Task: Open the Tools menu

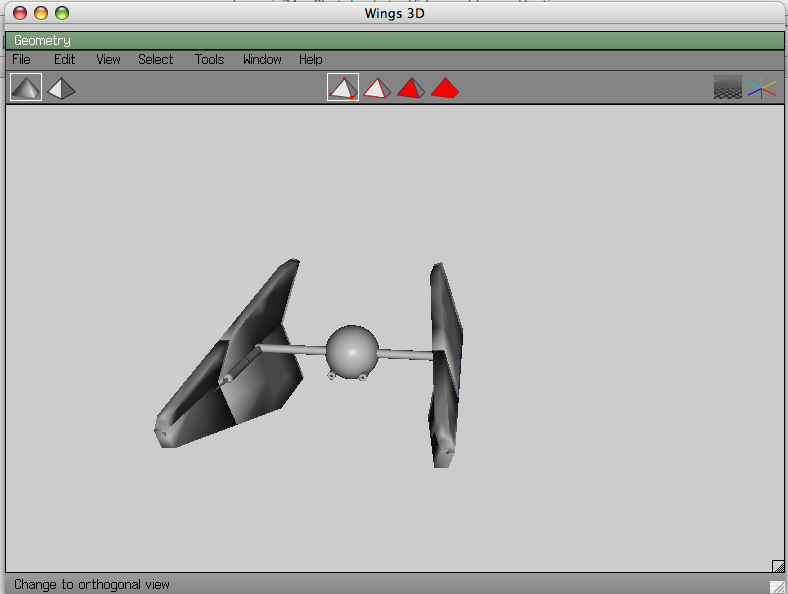Action: 209,60
